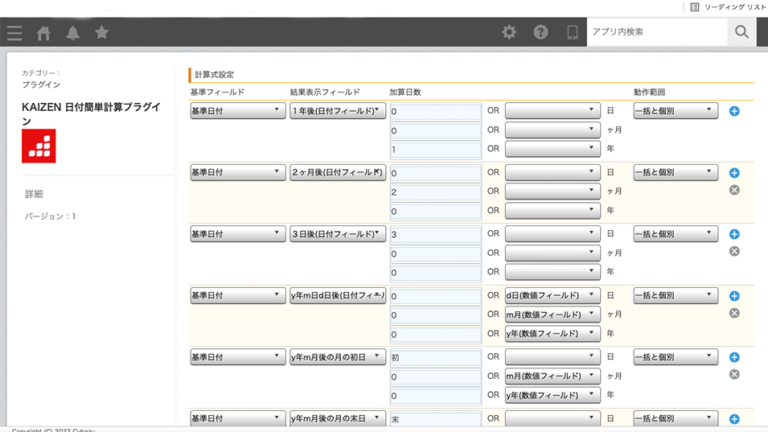Remove the 2ヶ月後 calculation row
The width and height of the screenshot is (768, 432).
point(734,190)
